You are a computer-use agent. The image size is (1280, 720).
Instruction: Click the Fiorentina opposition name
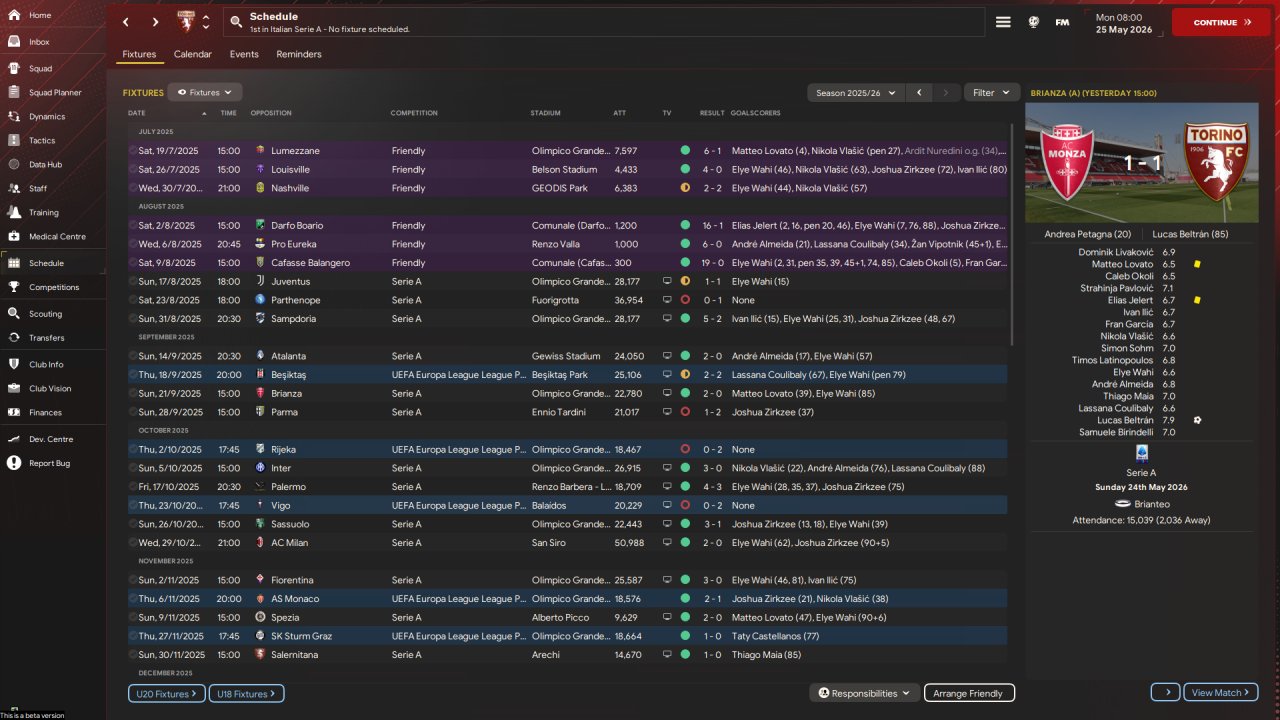pos(292,580)
